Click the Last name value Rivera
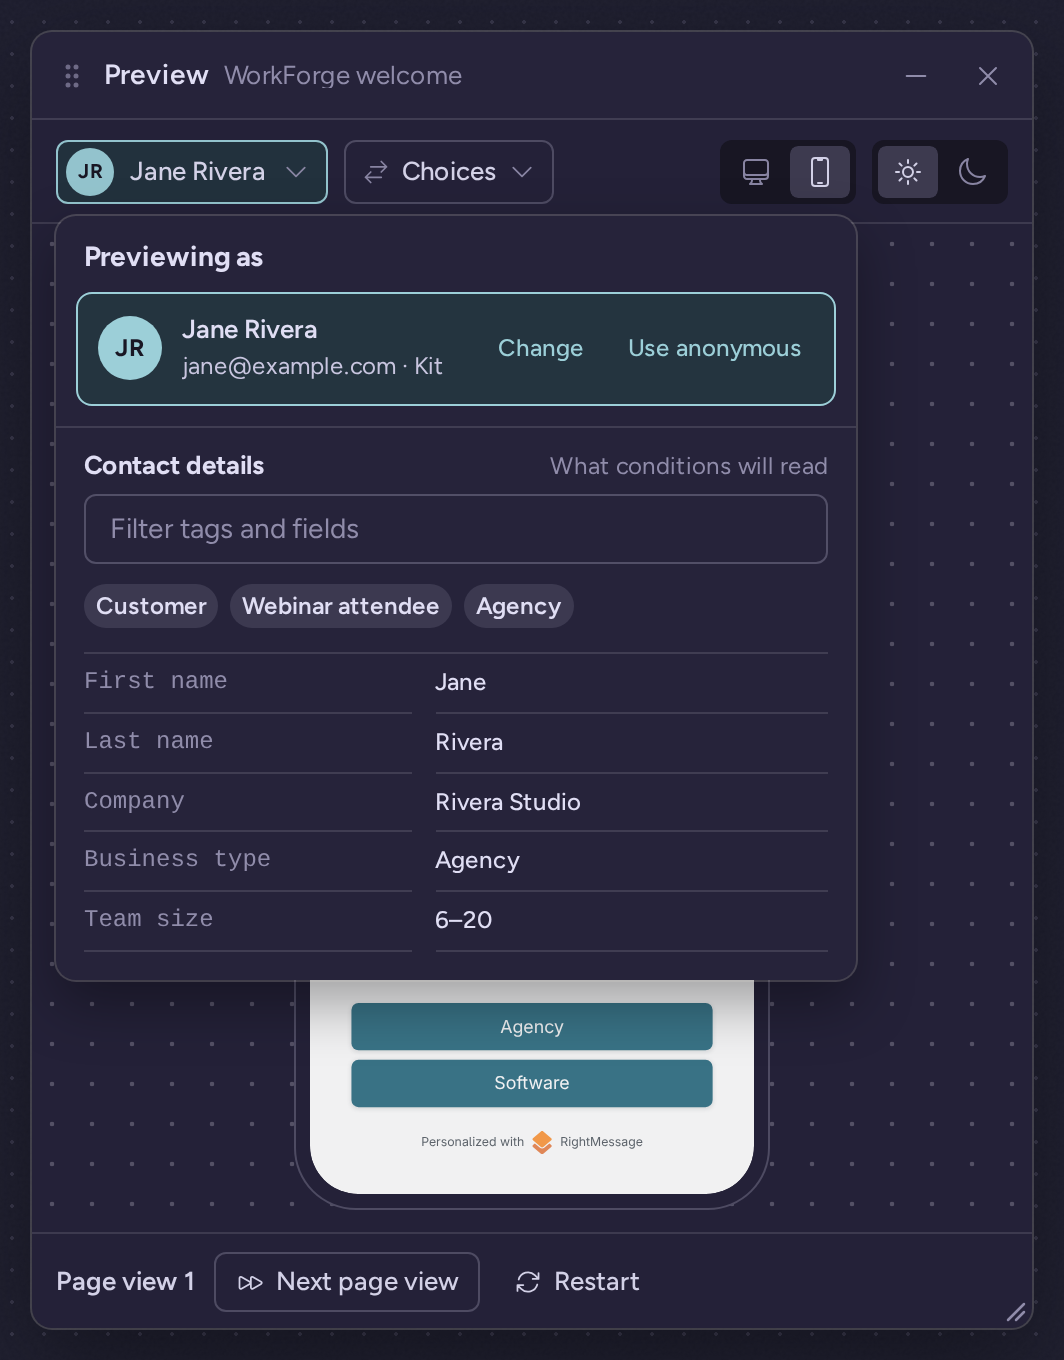The height and width of the screenshot is (1360, 1064). point(469,742)
